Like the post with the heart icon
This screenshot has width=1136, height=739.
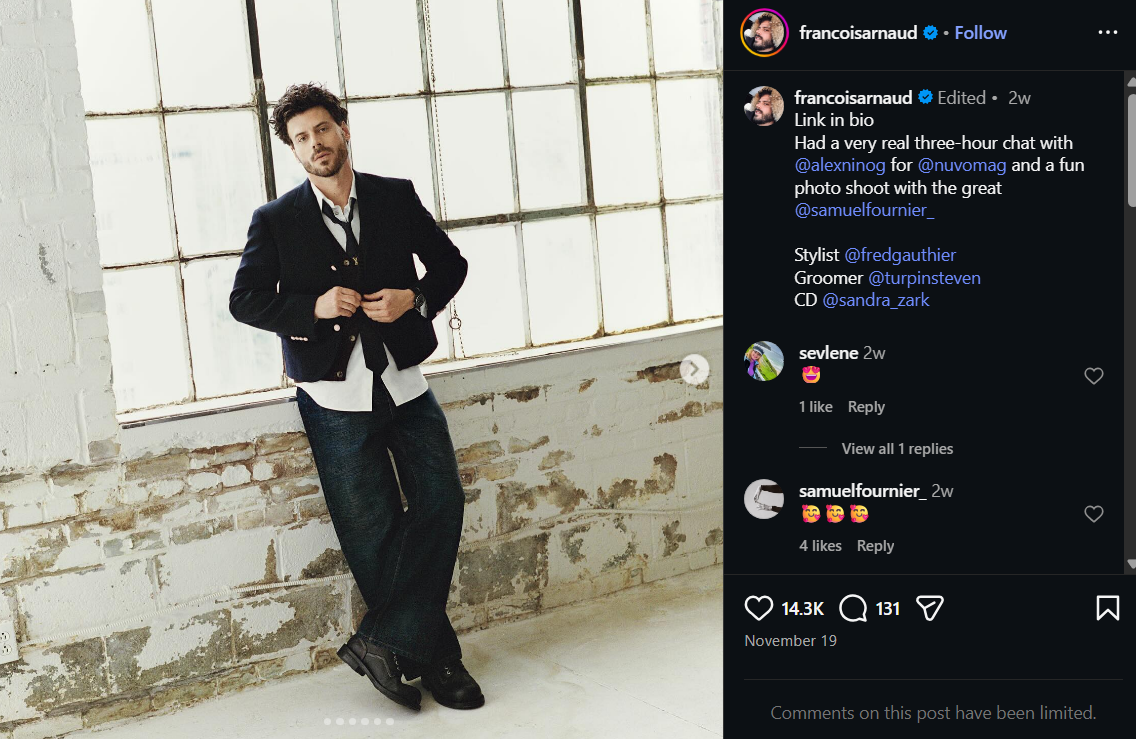760,608
